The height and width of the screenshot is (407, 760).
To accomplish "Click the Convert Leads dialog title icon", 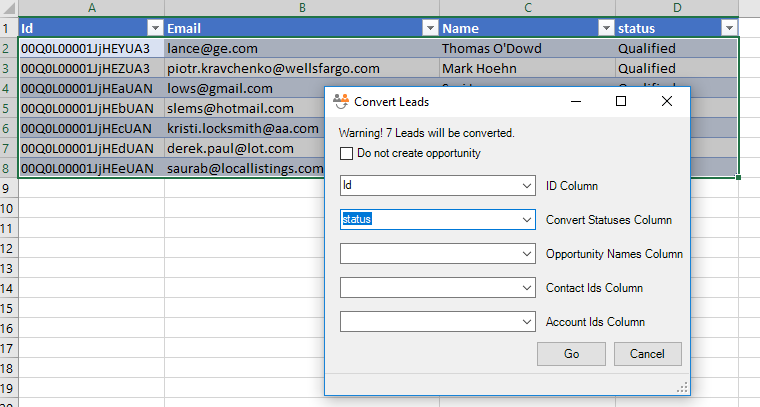I will [x=341, y=101].
